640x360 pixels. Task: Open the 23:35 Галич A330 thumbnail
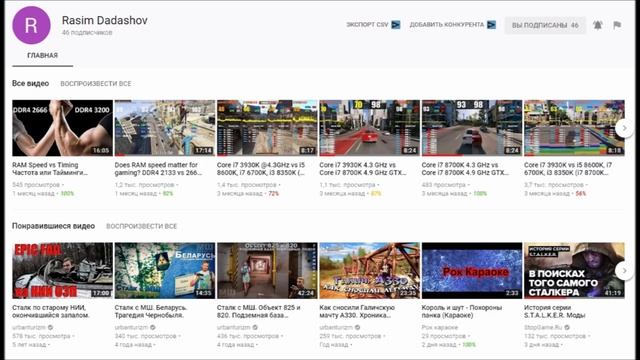tap(369, 271)
